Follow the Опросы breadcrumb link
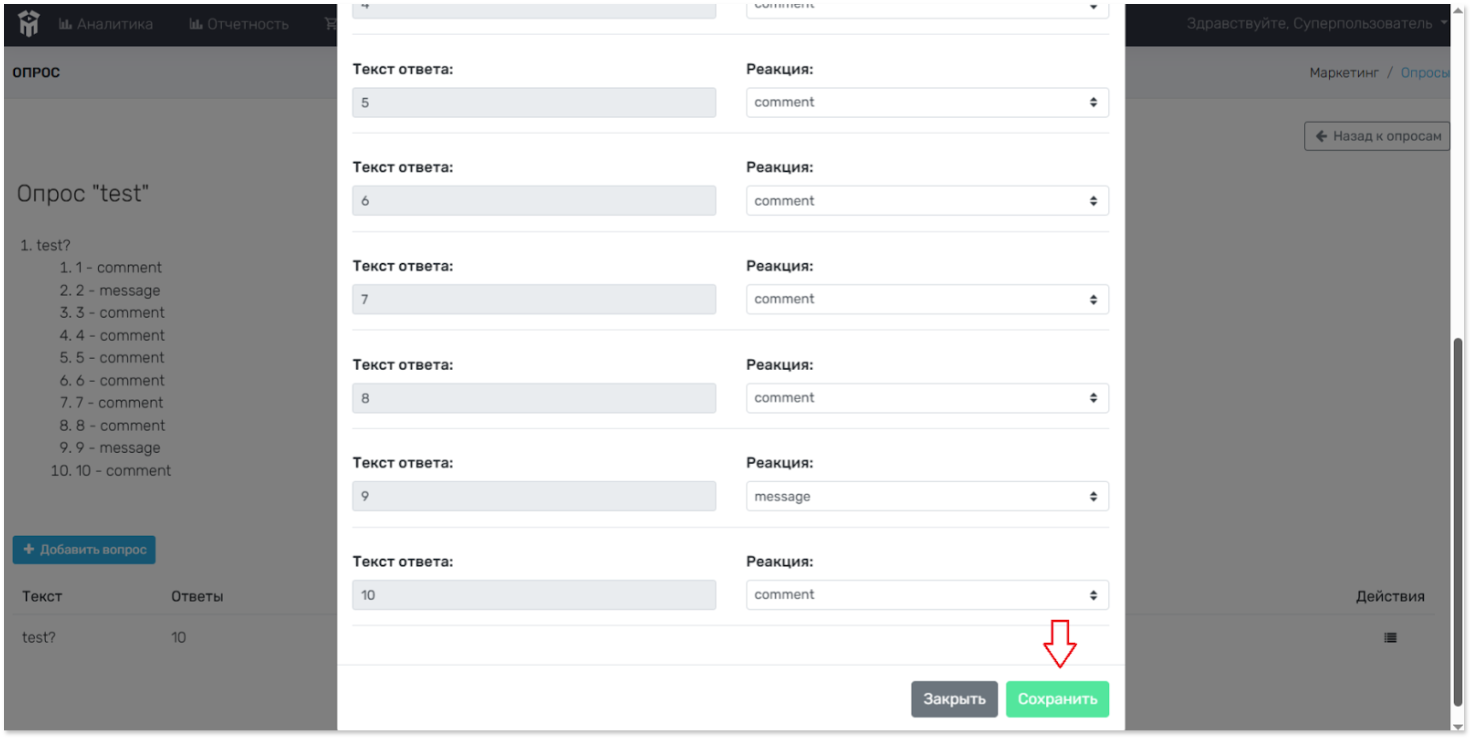Screen dimensions: 1470x738 [x=1424, y=73]
